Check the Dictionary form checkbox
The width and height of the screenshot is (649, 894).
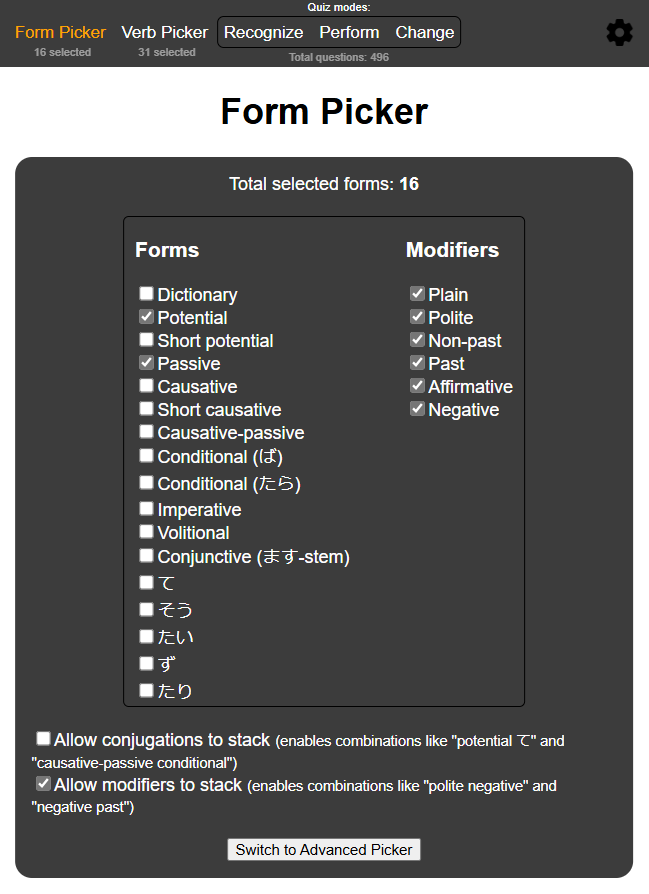[146, 294]
